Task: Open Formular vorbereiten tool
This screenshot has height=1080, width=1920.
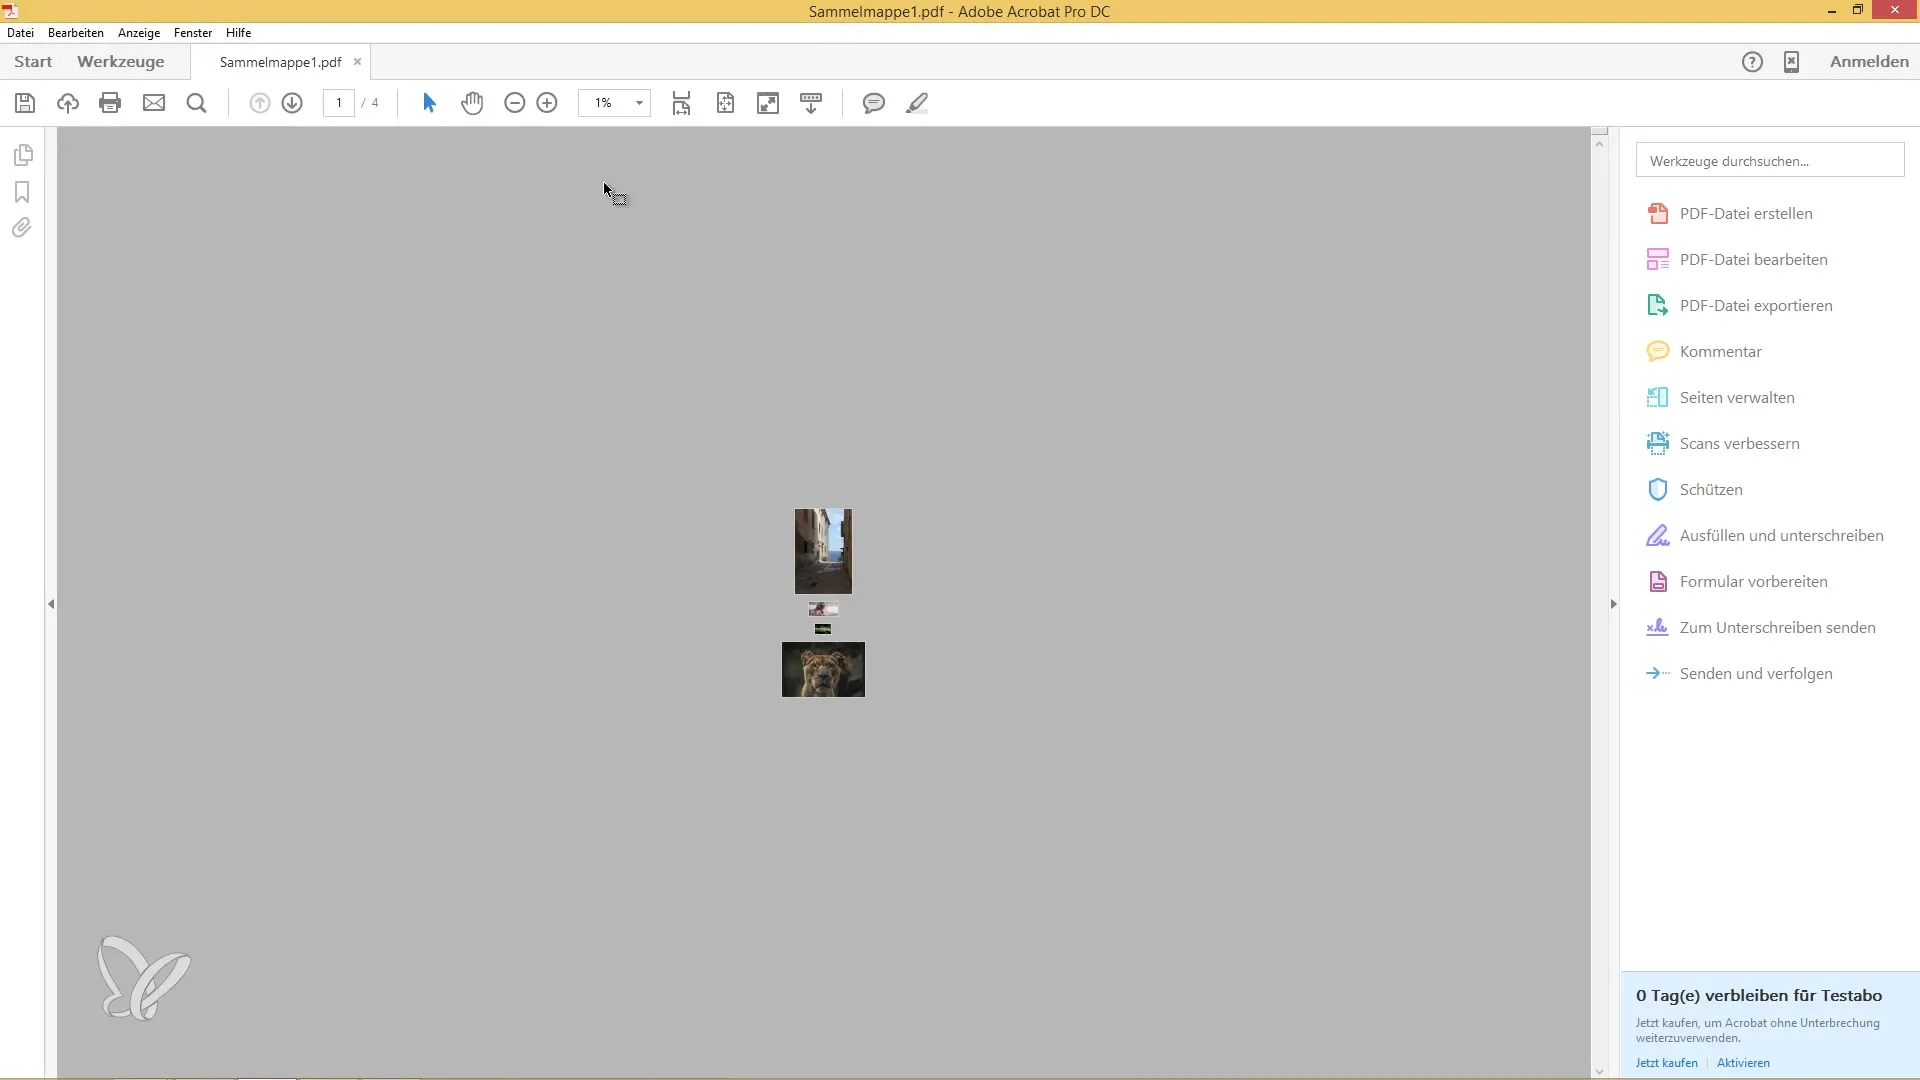Action: click(1753, 581)
